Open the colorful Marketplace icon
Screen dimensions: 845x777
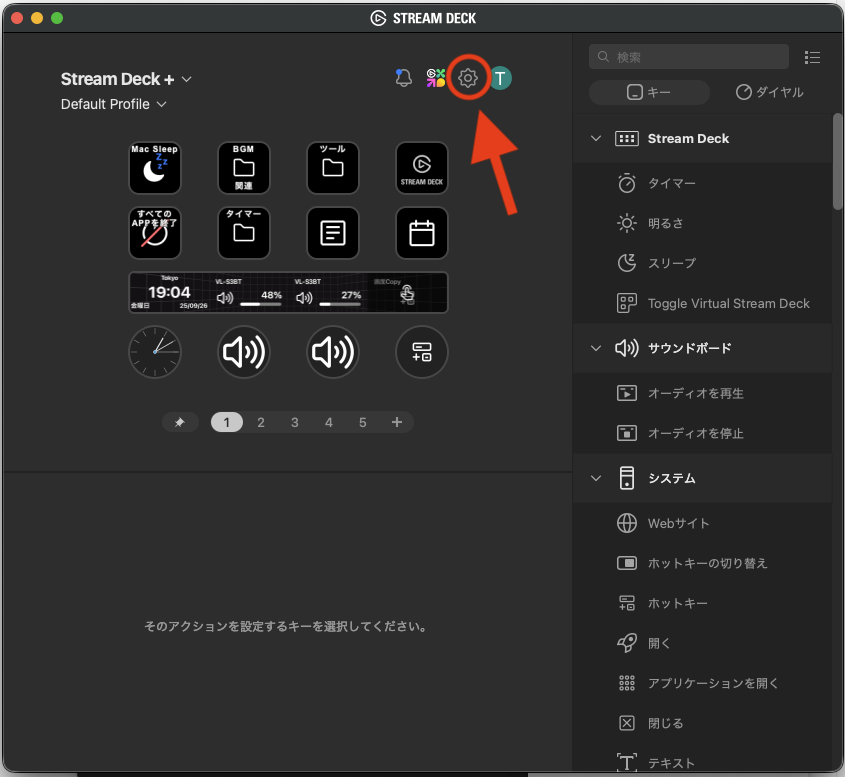pos(435,78)
